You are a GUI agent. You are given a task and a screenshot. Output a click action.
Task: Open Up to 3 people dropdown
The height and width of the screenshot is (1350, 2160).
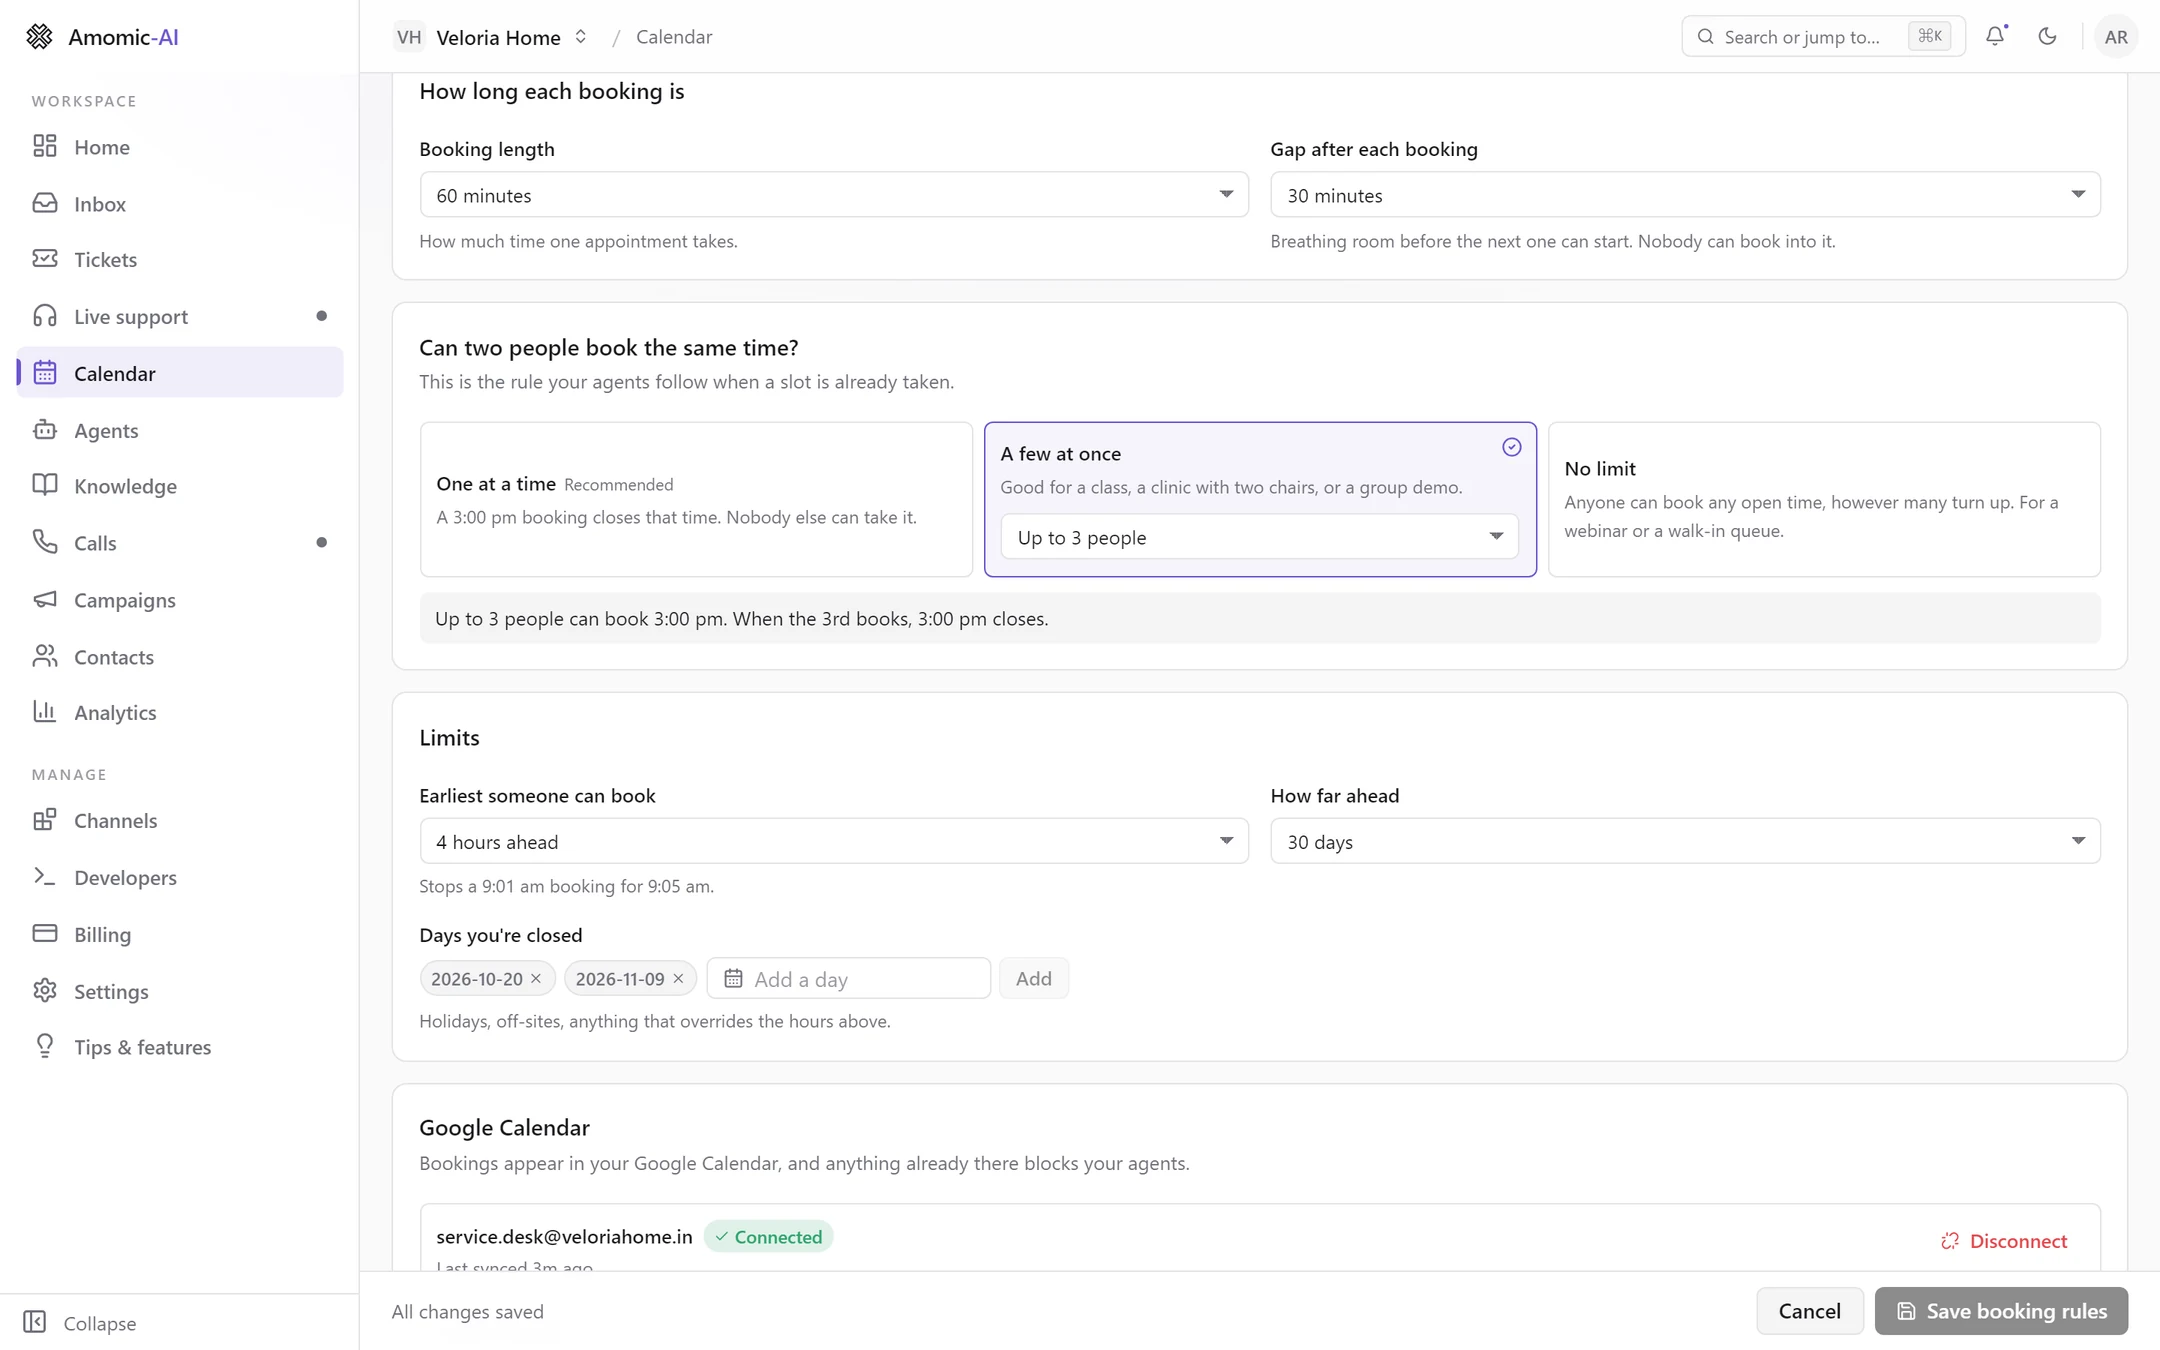click(x=1259, y=537)
